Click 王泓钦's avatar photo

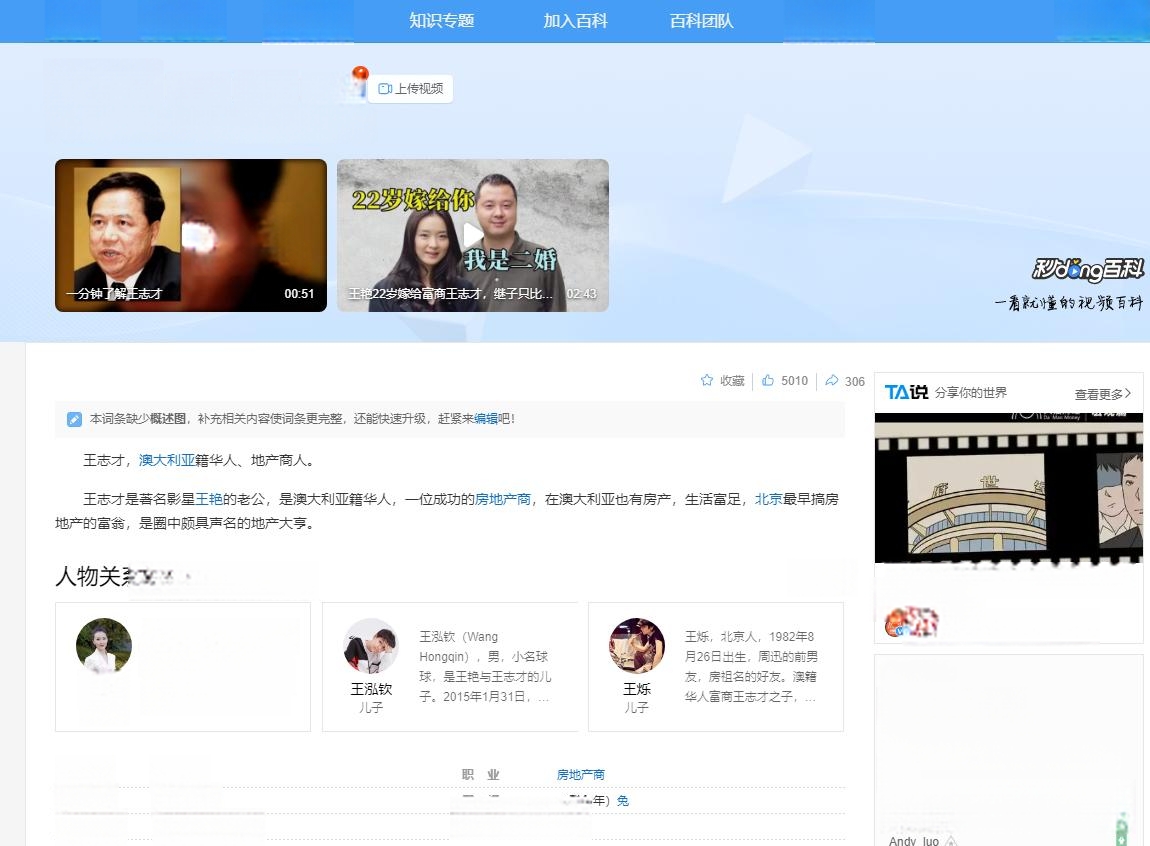point(371,646)
